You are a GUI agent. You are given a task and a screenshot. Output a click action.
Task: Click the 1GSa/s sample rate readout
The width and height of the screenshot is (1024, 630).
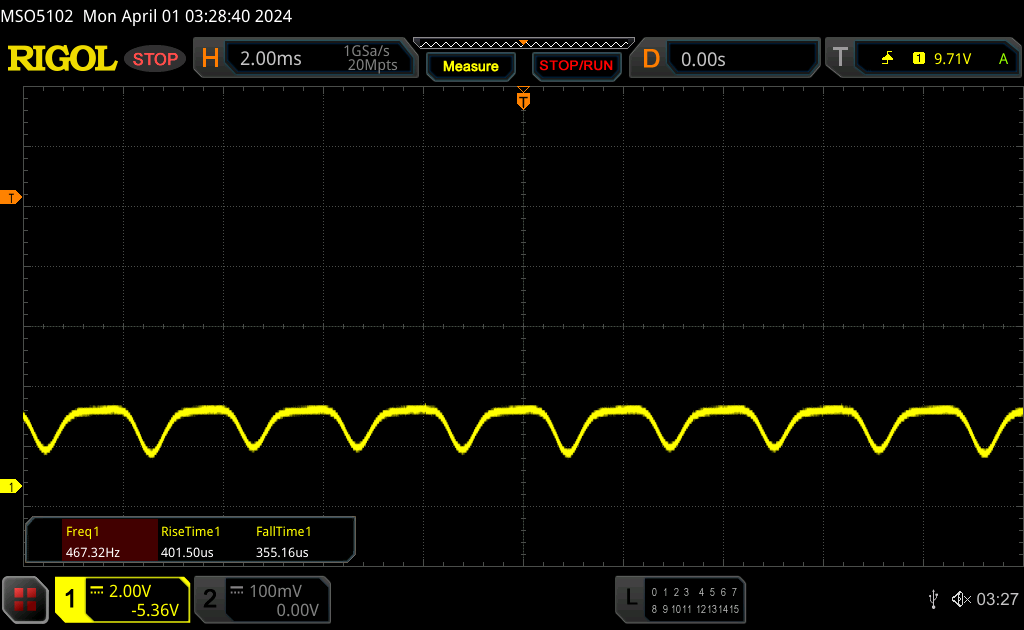(366, 51)
